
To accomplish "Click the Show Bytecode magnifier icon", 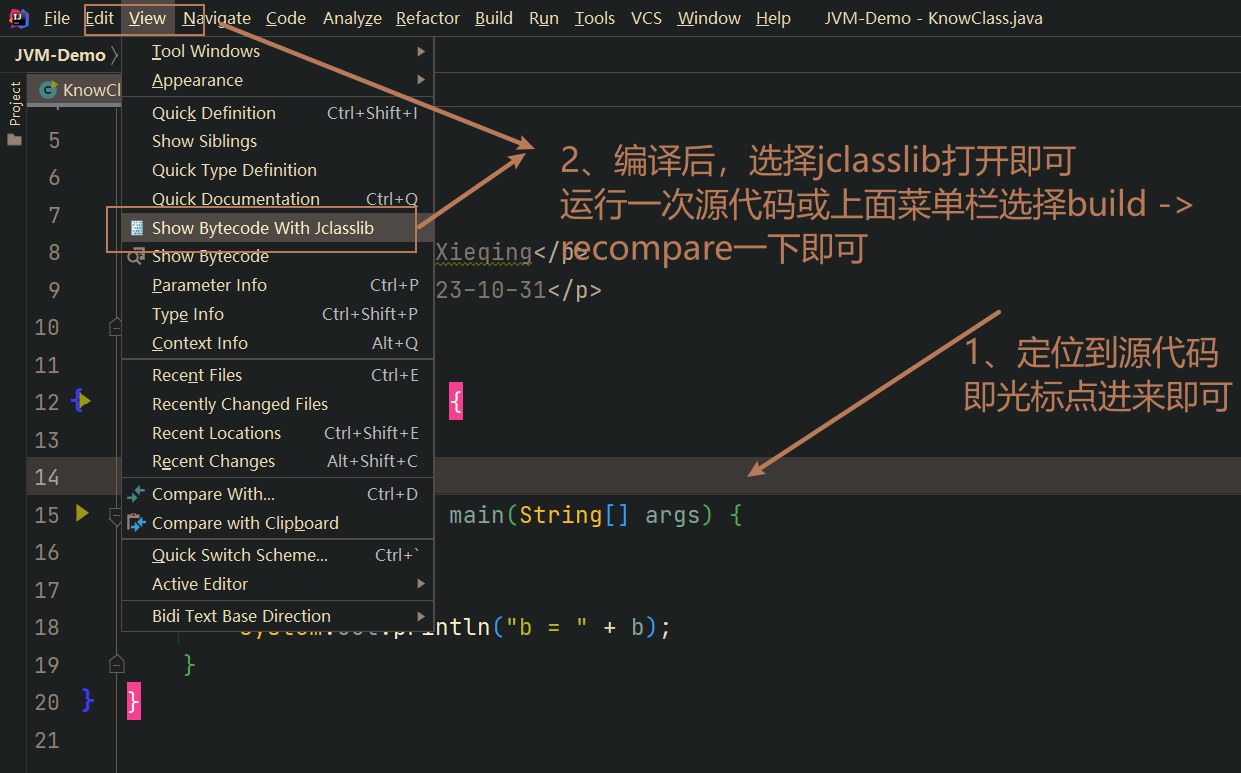I will 137,257.
